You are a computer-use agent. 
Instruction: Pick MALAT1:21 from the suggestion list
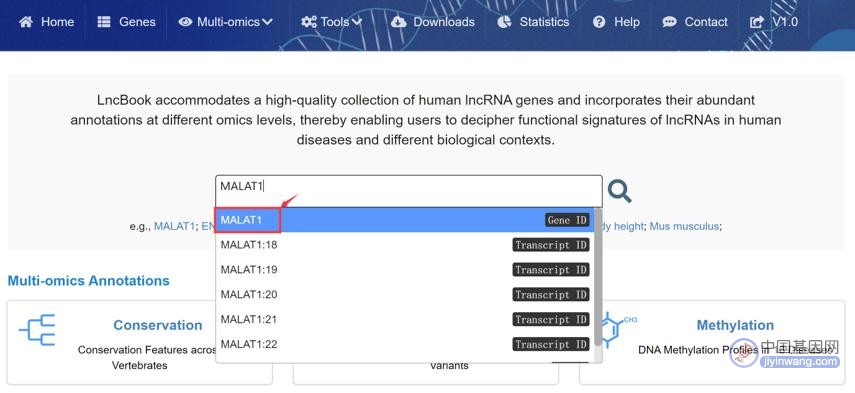tap(404, 319)
